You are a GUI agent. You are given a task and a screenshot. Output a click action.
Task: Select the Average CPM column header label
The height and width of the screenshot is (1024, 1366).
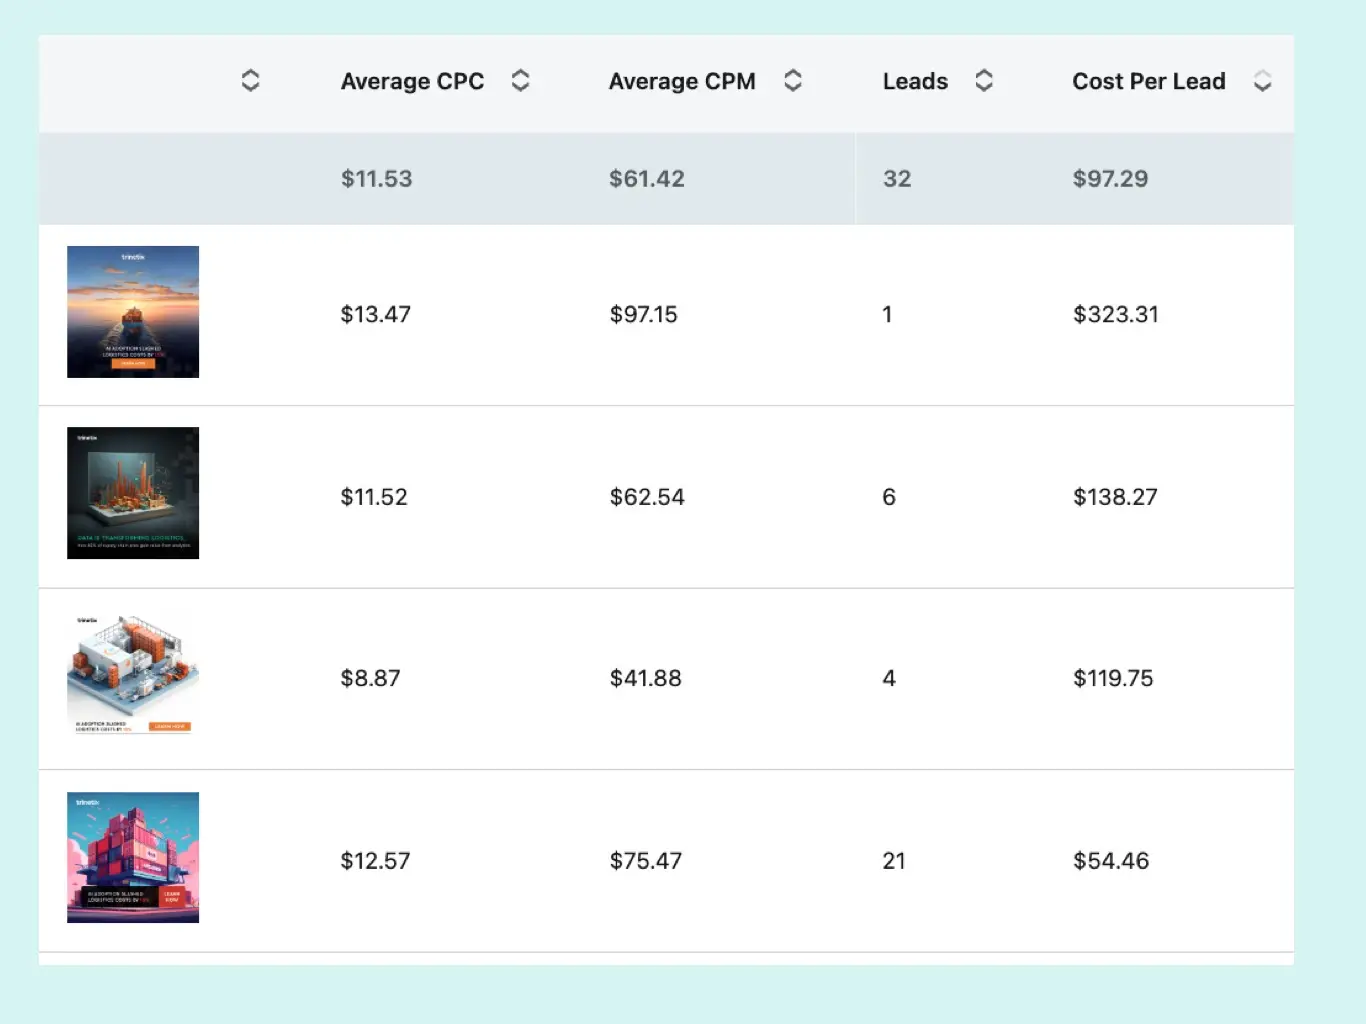click(682, 81)
